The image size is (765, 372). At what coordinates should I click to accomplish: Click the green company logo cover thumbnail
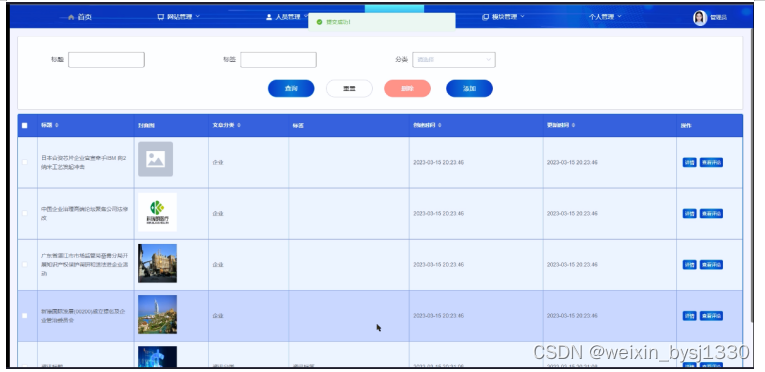pos(157,212)
